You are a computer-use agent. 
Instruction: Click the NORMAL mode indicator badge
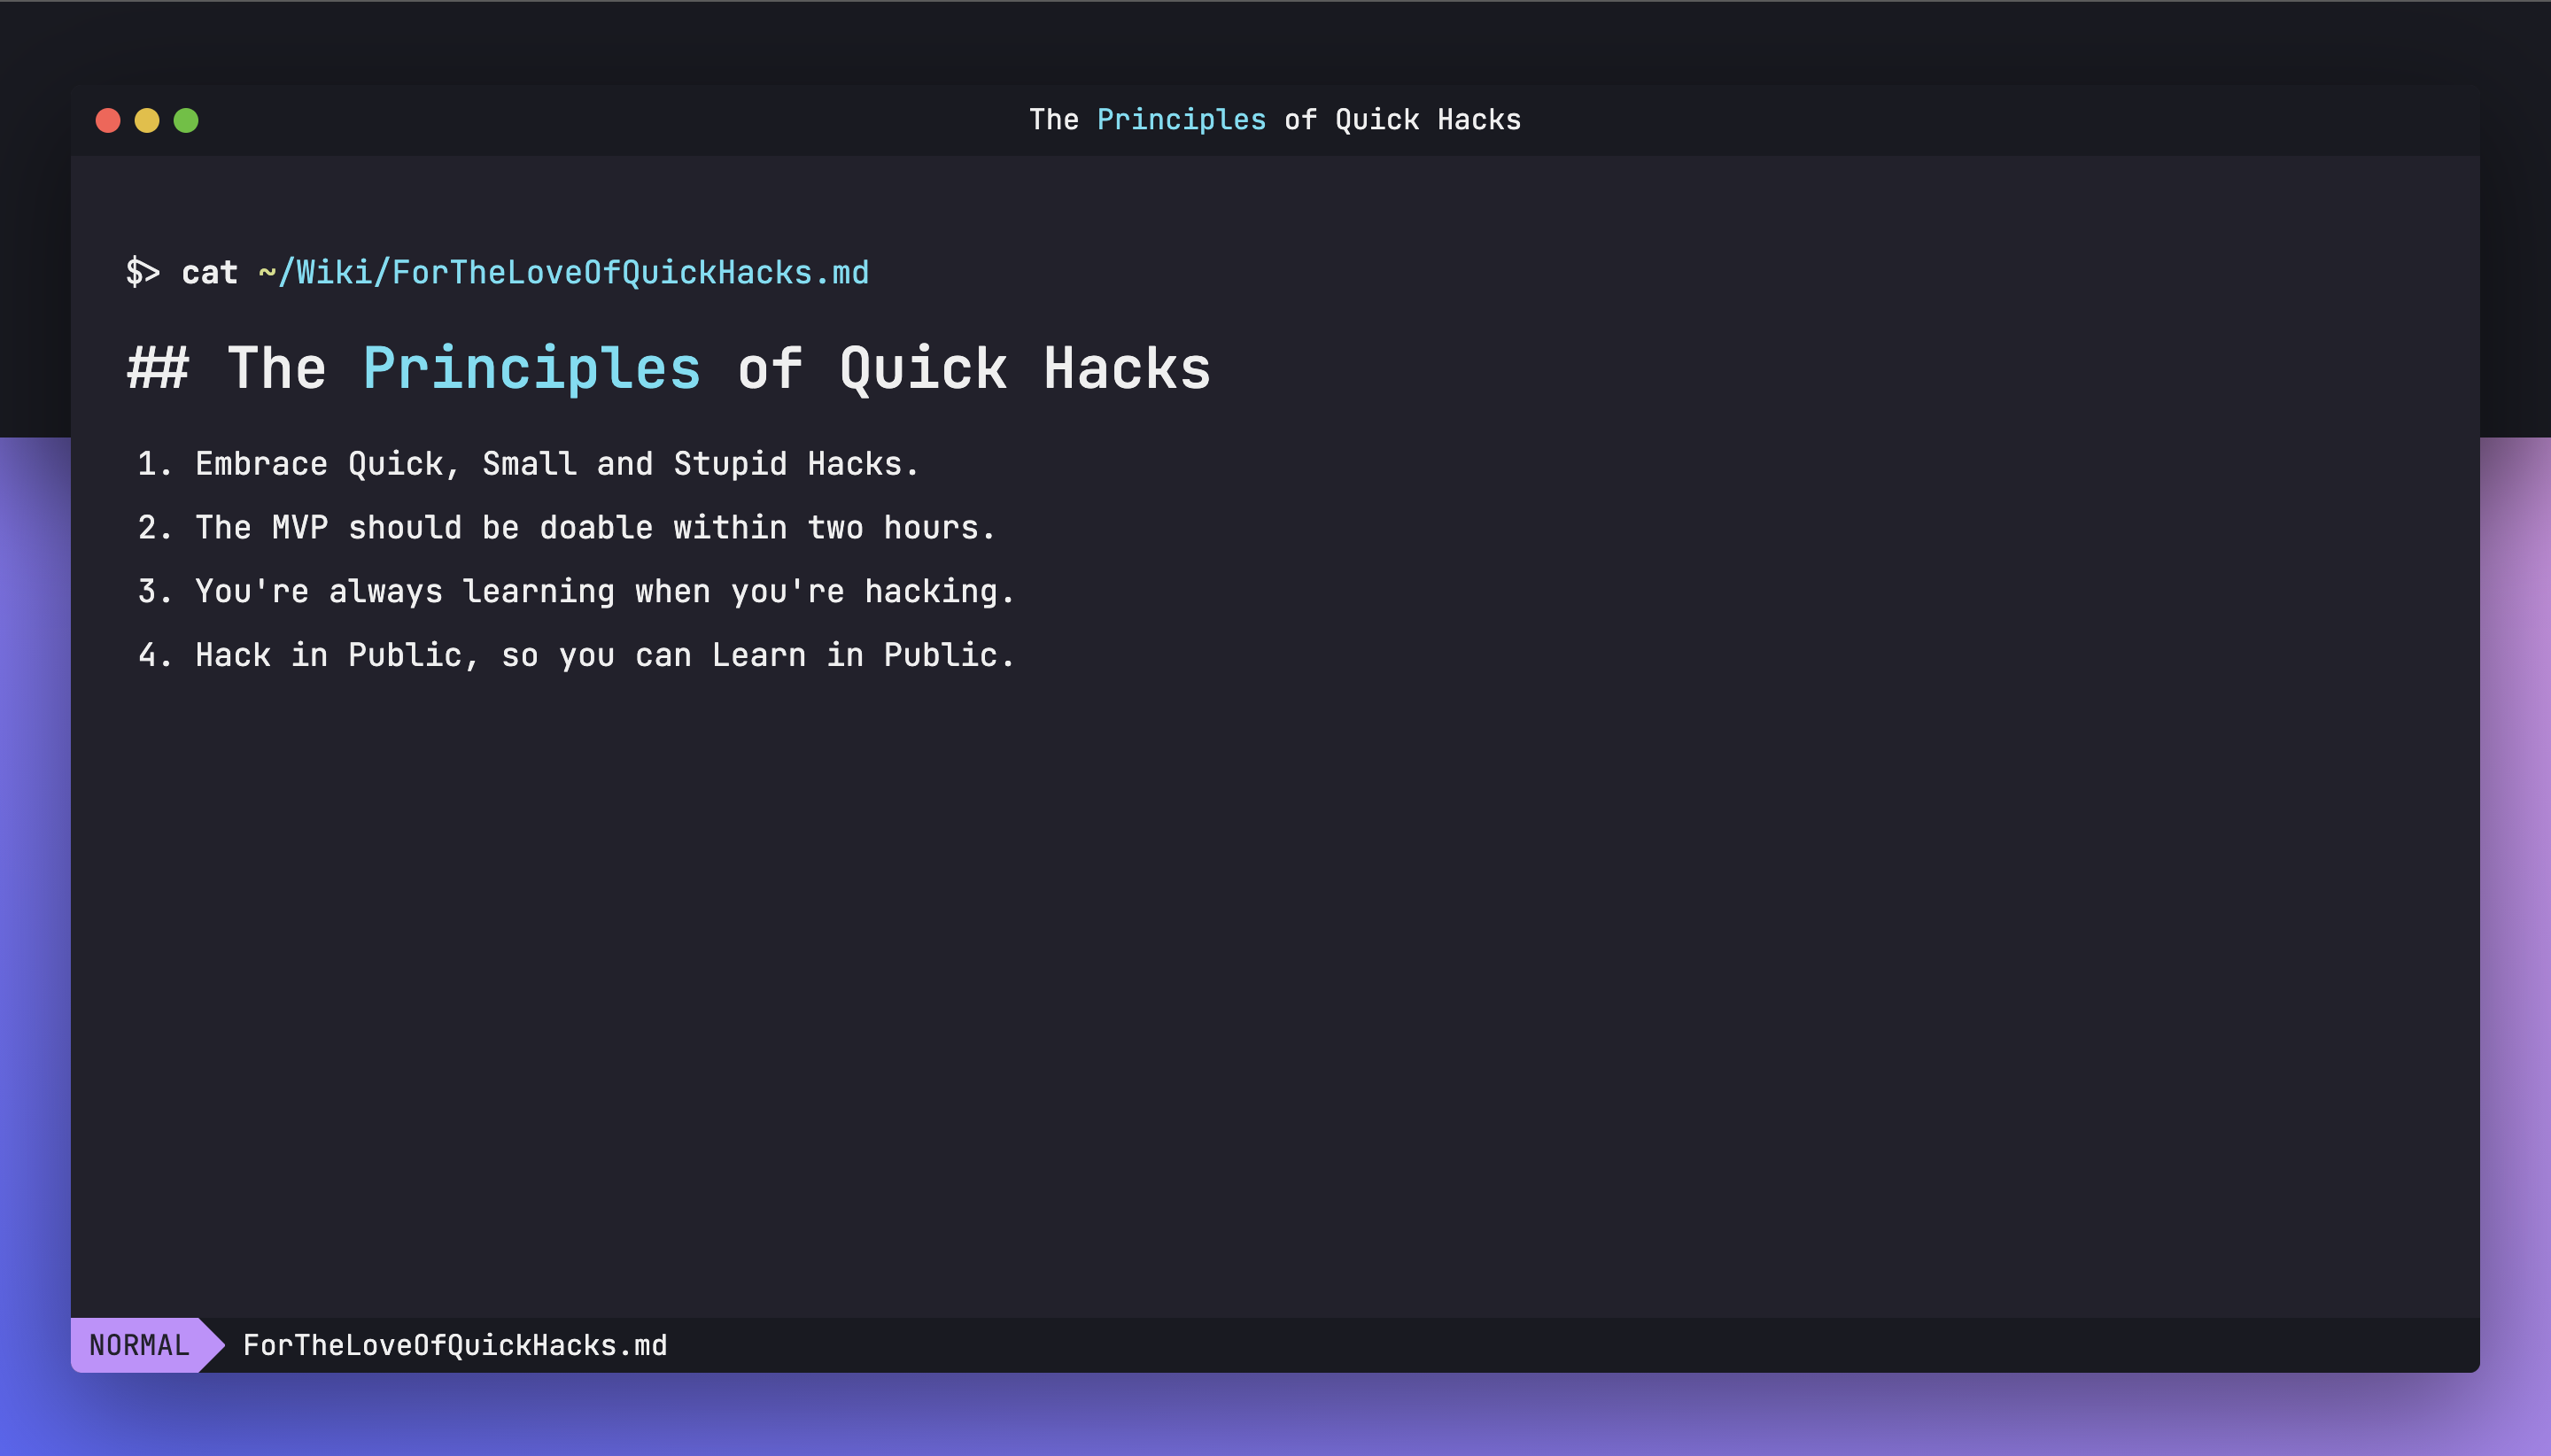[139, 1345]
